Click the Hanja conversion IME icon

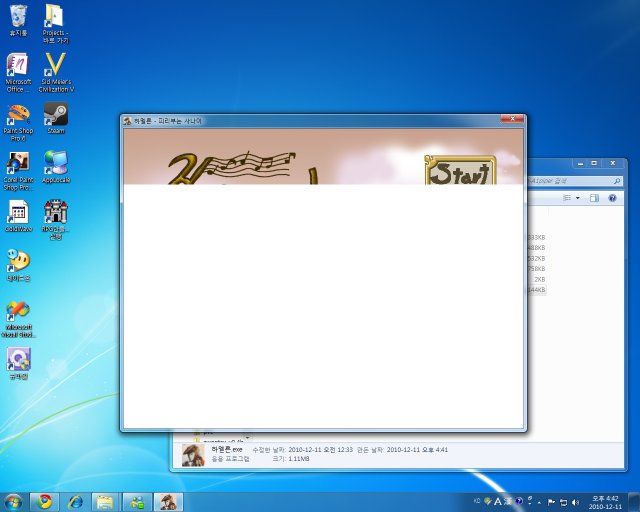tap(508, 501)
